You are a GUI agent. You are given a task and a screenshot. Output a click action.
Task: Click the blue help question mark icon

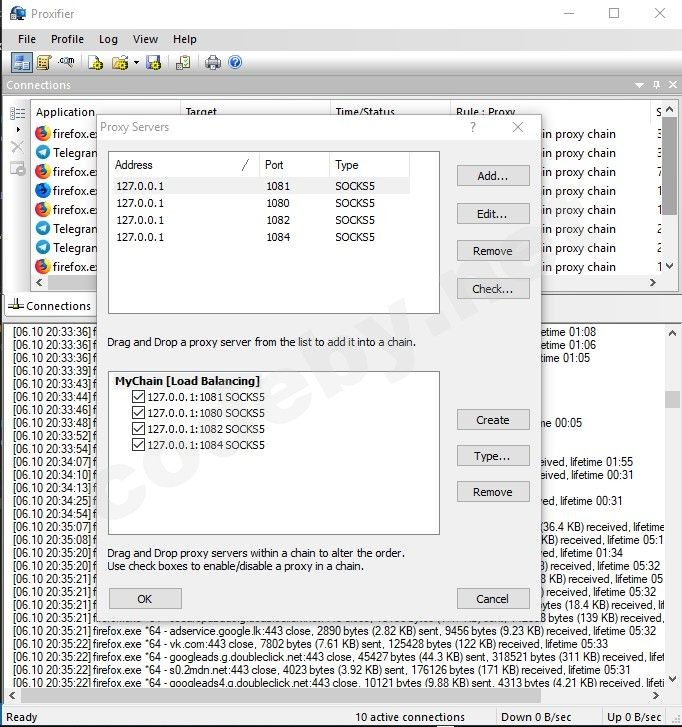coord(235,62)
